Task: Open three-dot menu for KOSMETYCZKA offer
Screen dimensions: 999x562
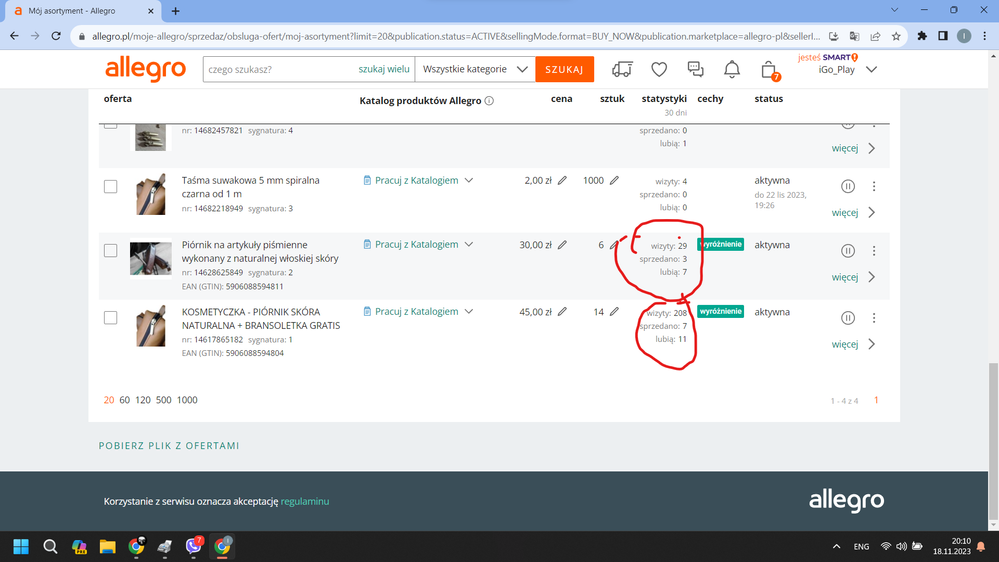Action: click(874, 317)
